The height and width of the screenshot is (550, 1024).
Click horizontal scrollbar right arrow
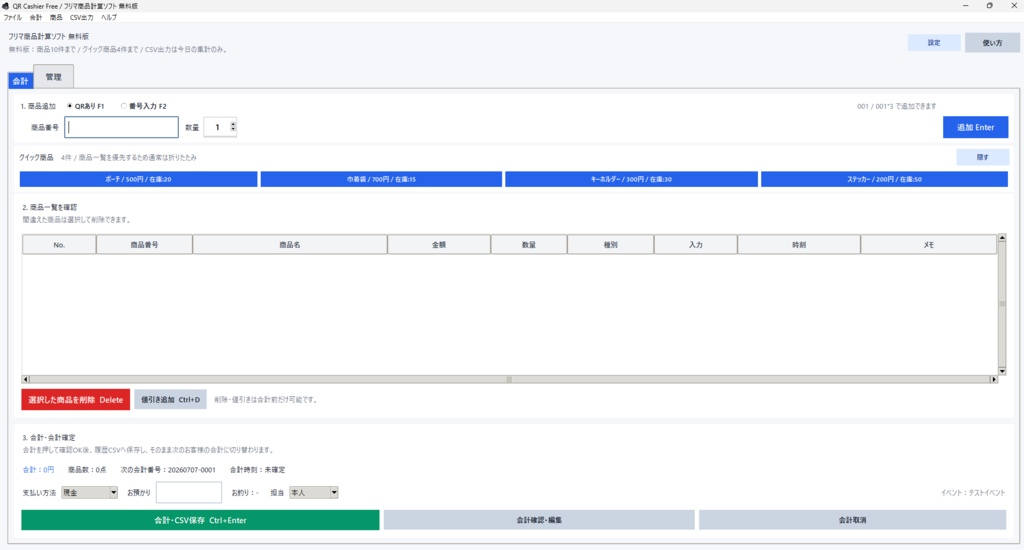click(994, 380)
